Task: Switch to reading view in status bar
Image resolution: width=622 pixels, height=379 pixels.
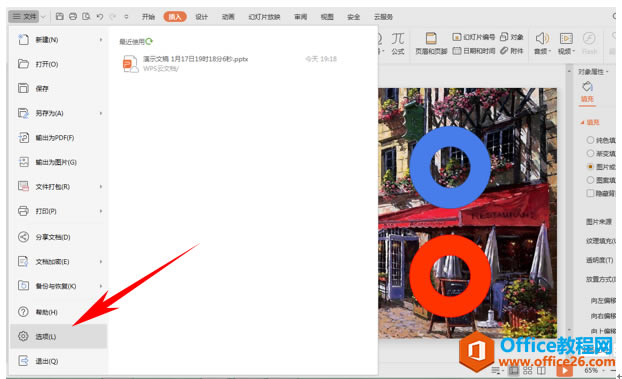Action: [x=541, y=371]
